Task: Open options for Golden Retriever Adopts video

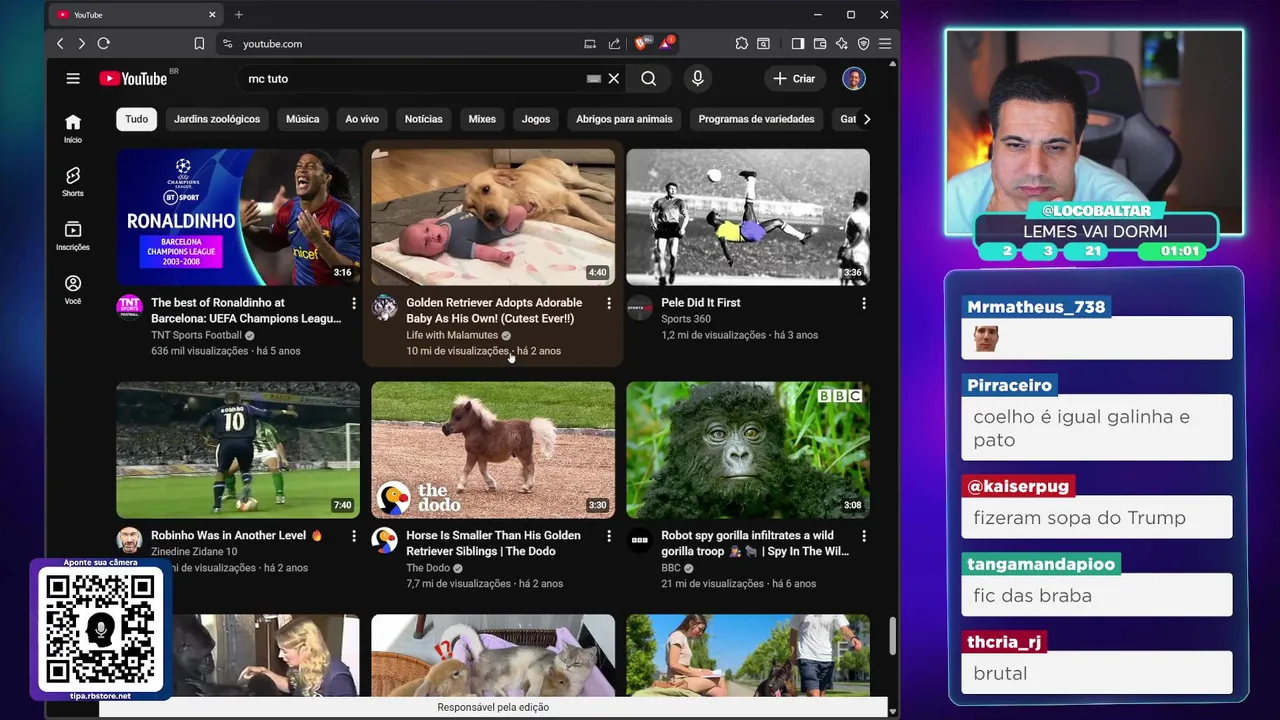Action: point(608,302)
